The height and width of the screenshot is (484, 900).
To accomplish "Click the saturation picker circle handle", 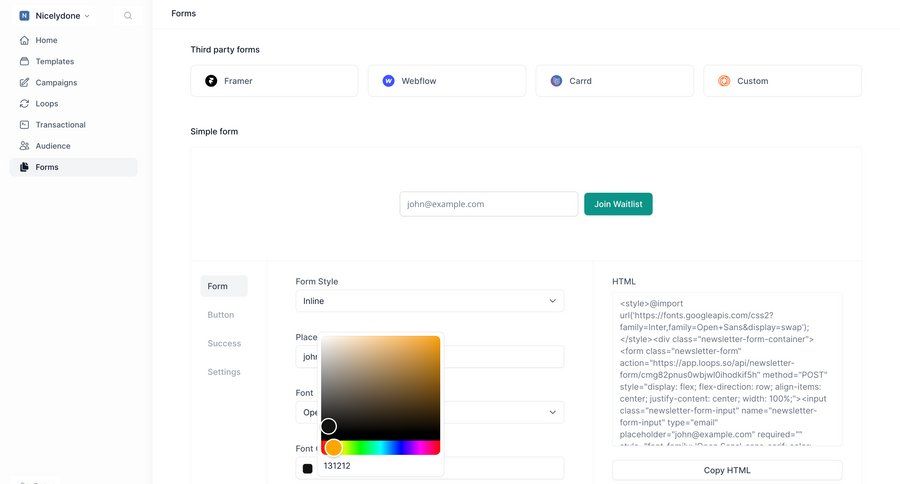I will [329, 426].
